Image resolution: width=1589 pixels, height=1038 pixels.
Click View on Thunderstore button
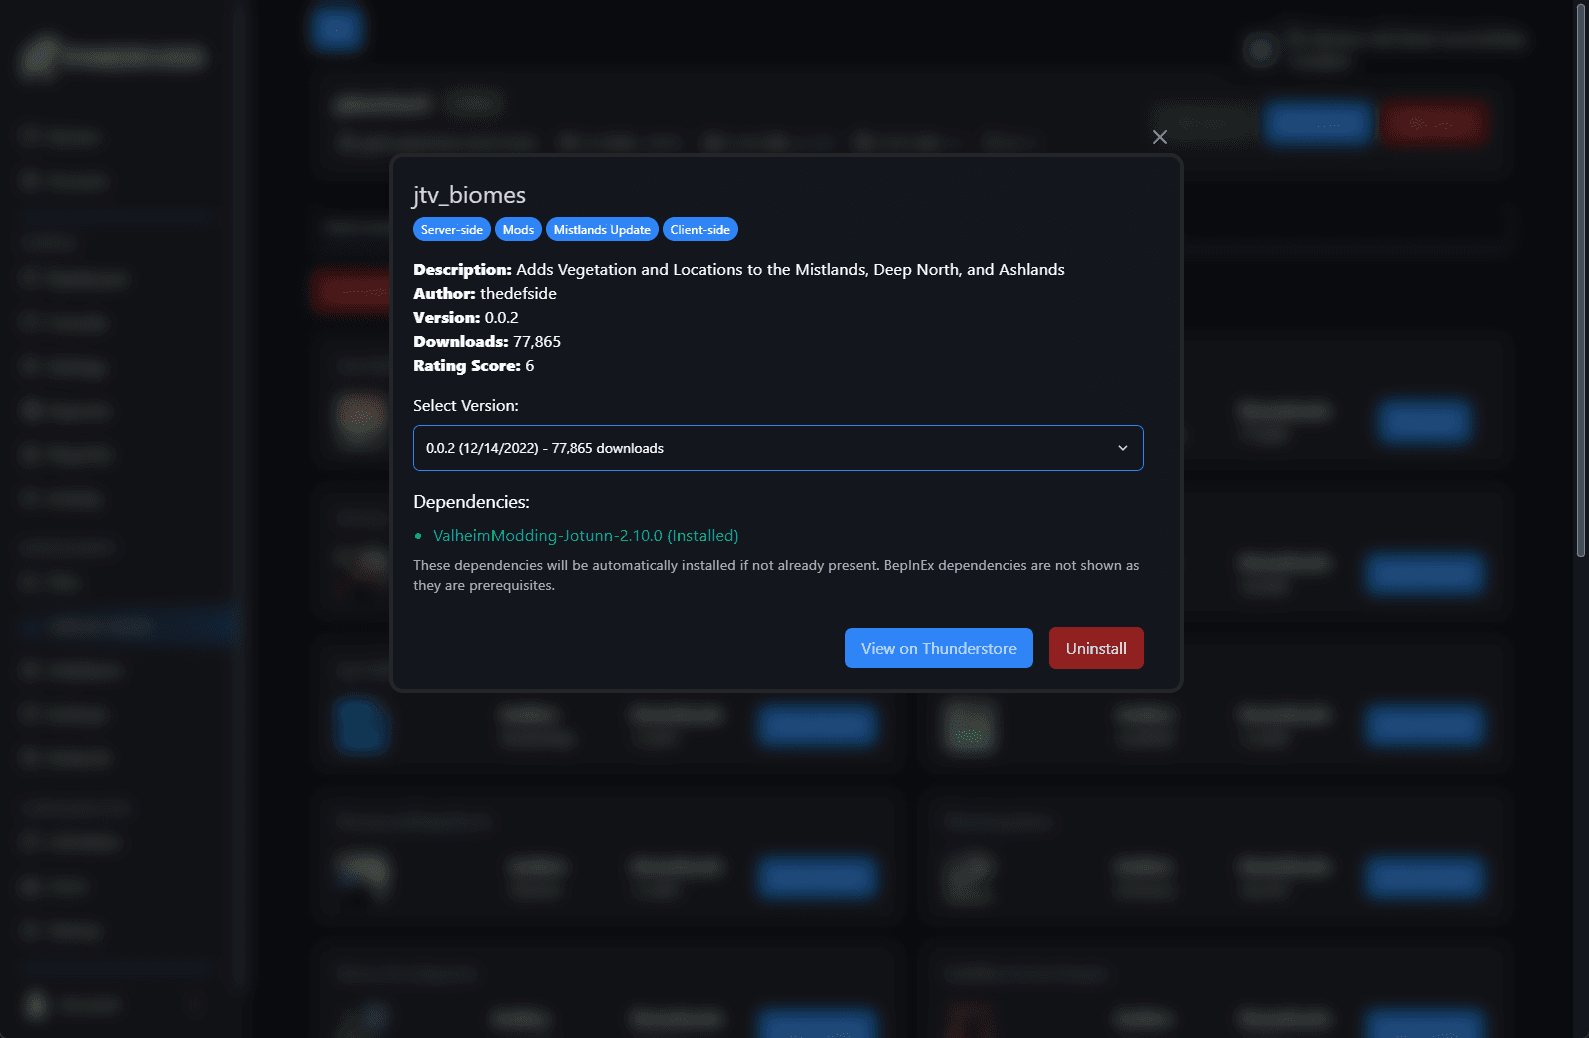(938, 648)
